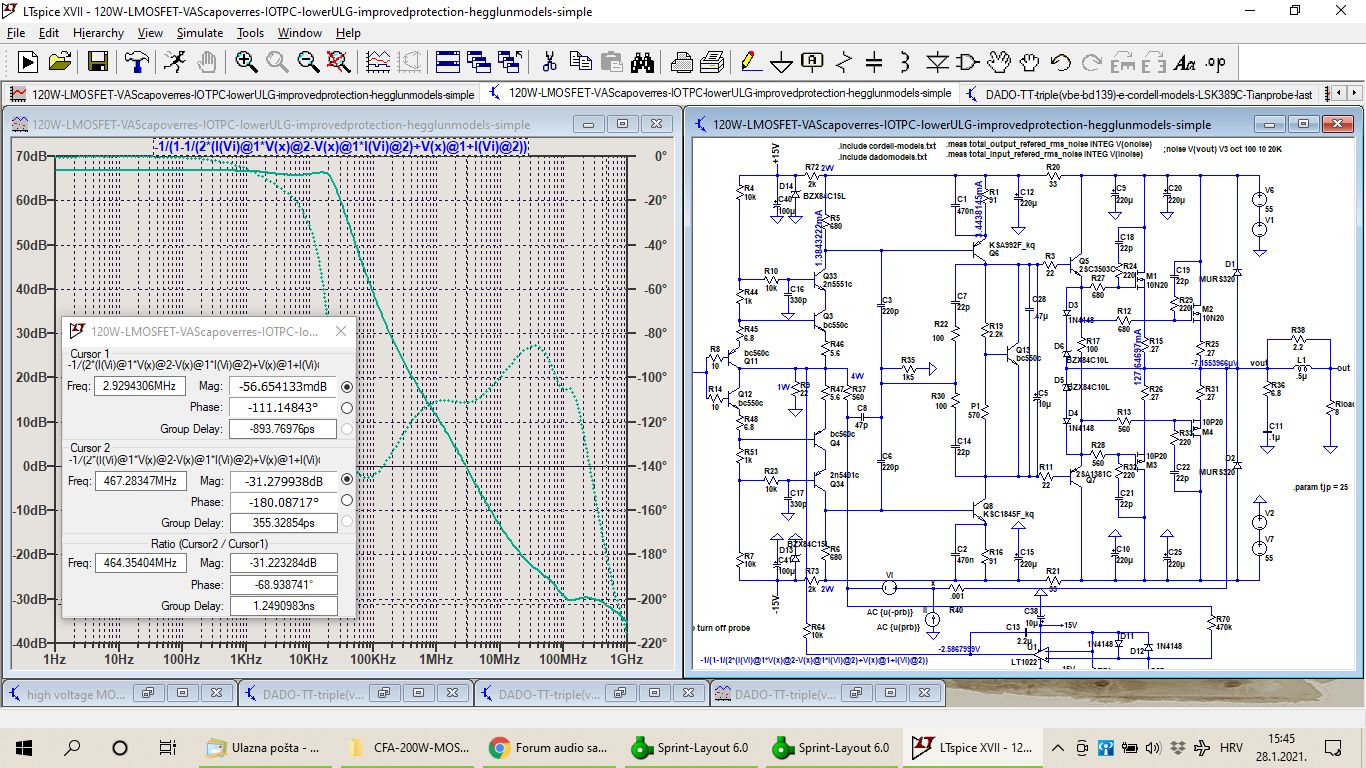The width and height of the screenshot is (1366, 768).
Task: Select the Draw Wire pencil tool
Action: 750,62
